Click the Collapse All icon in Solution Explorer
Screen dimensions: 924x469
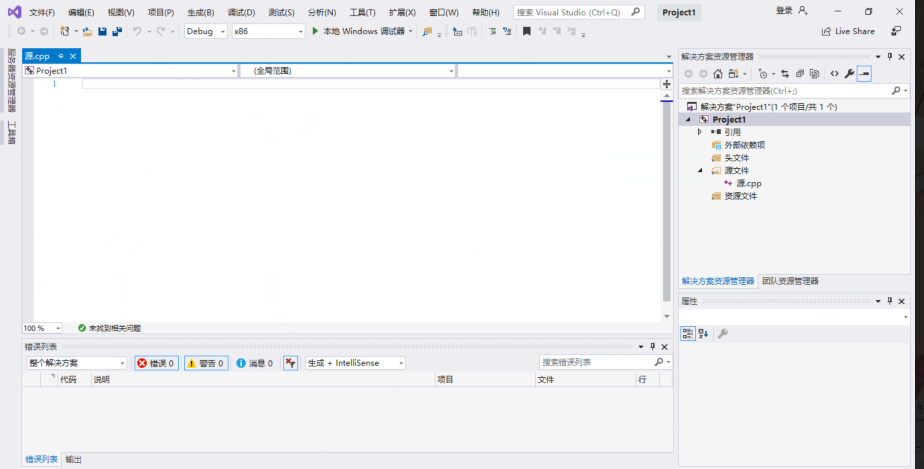(x=800, y=74)
